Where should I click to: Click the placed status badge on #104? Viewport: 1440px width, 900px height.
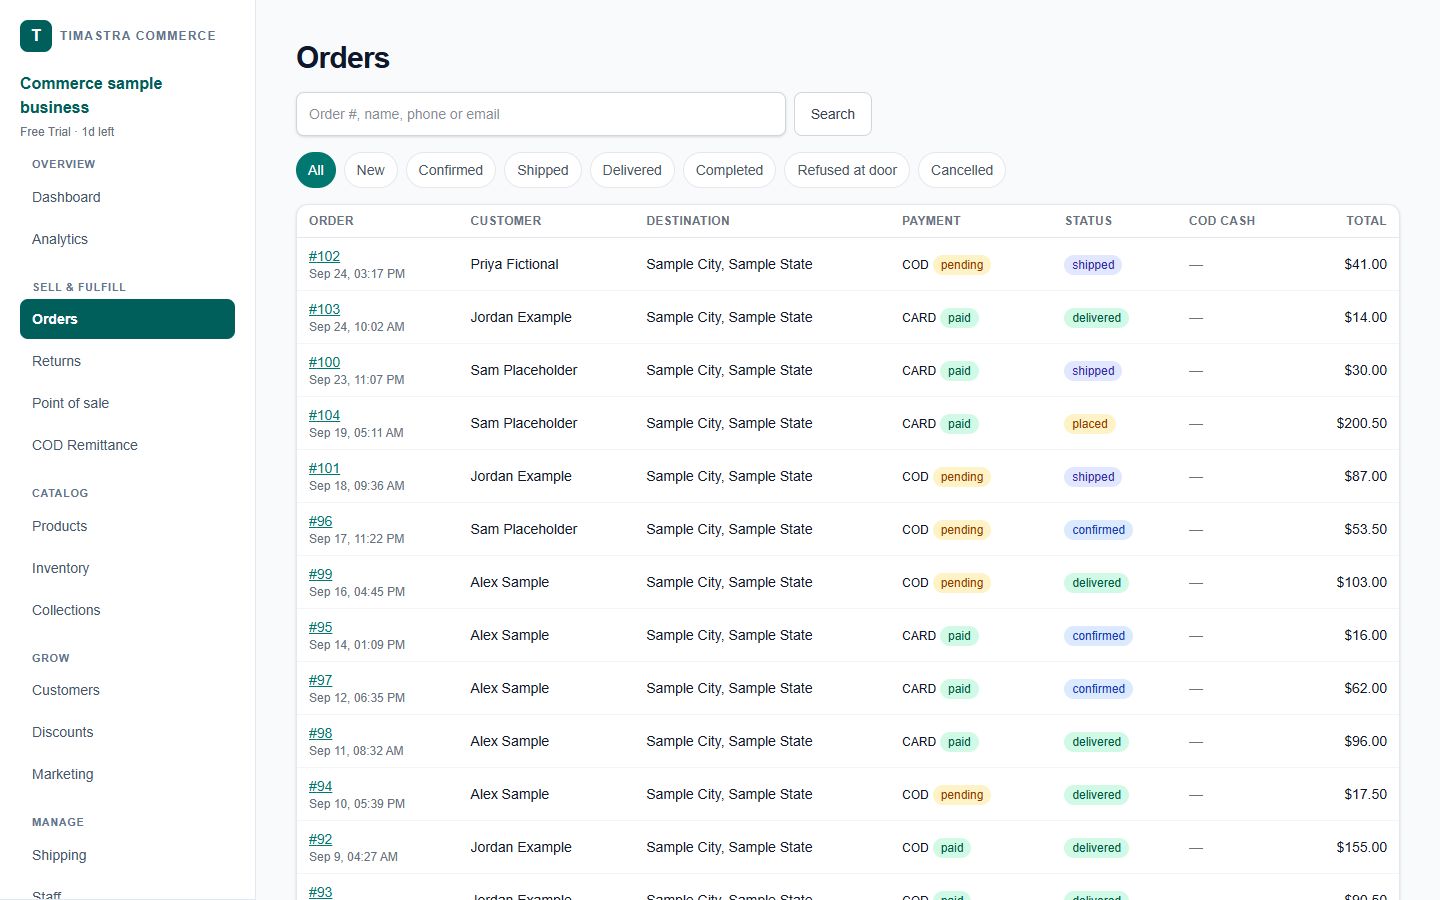pyautogui.click(x=1090, y=424)
